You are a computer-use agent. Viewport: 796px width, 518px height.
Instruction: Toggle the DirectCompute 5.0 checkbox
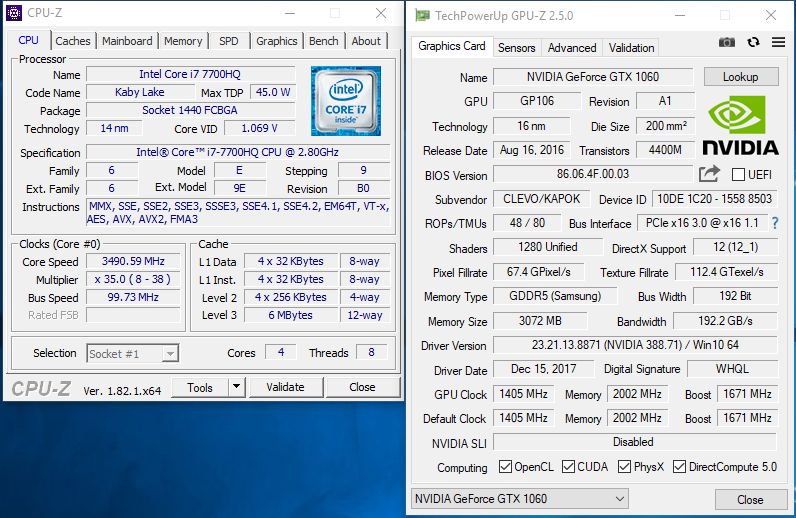coord(679,466)
